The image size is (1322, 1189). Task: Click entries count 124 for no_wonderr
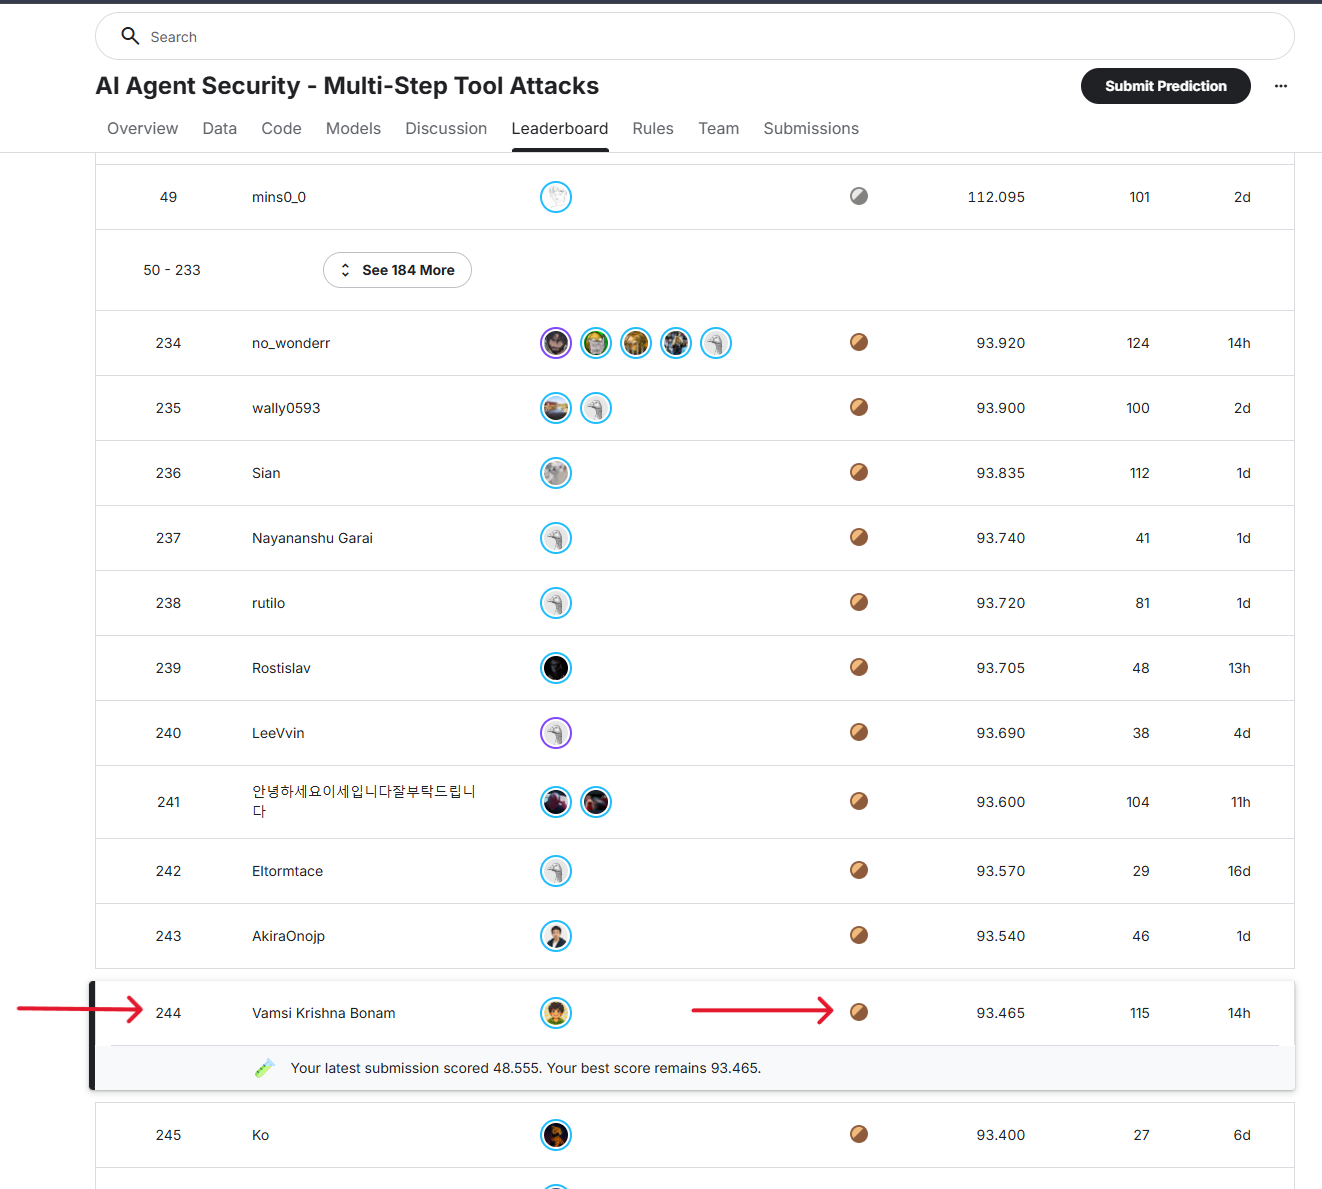(1138, 343)
